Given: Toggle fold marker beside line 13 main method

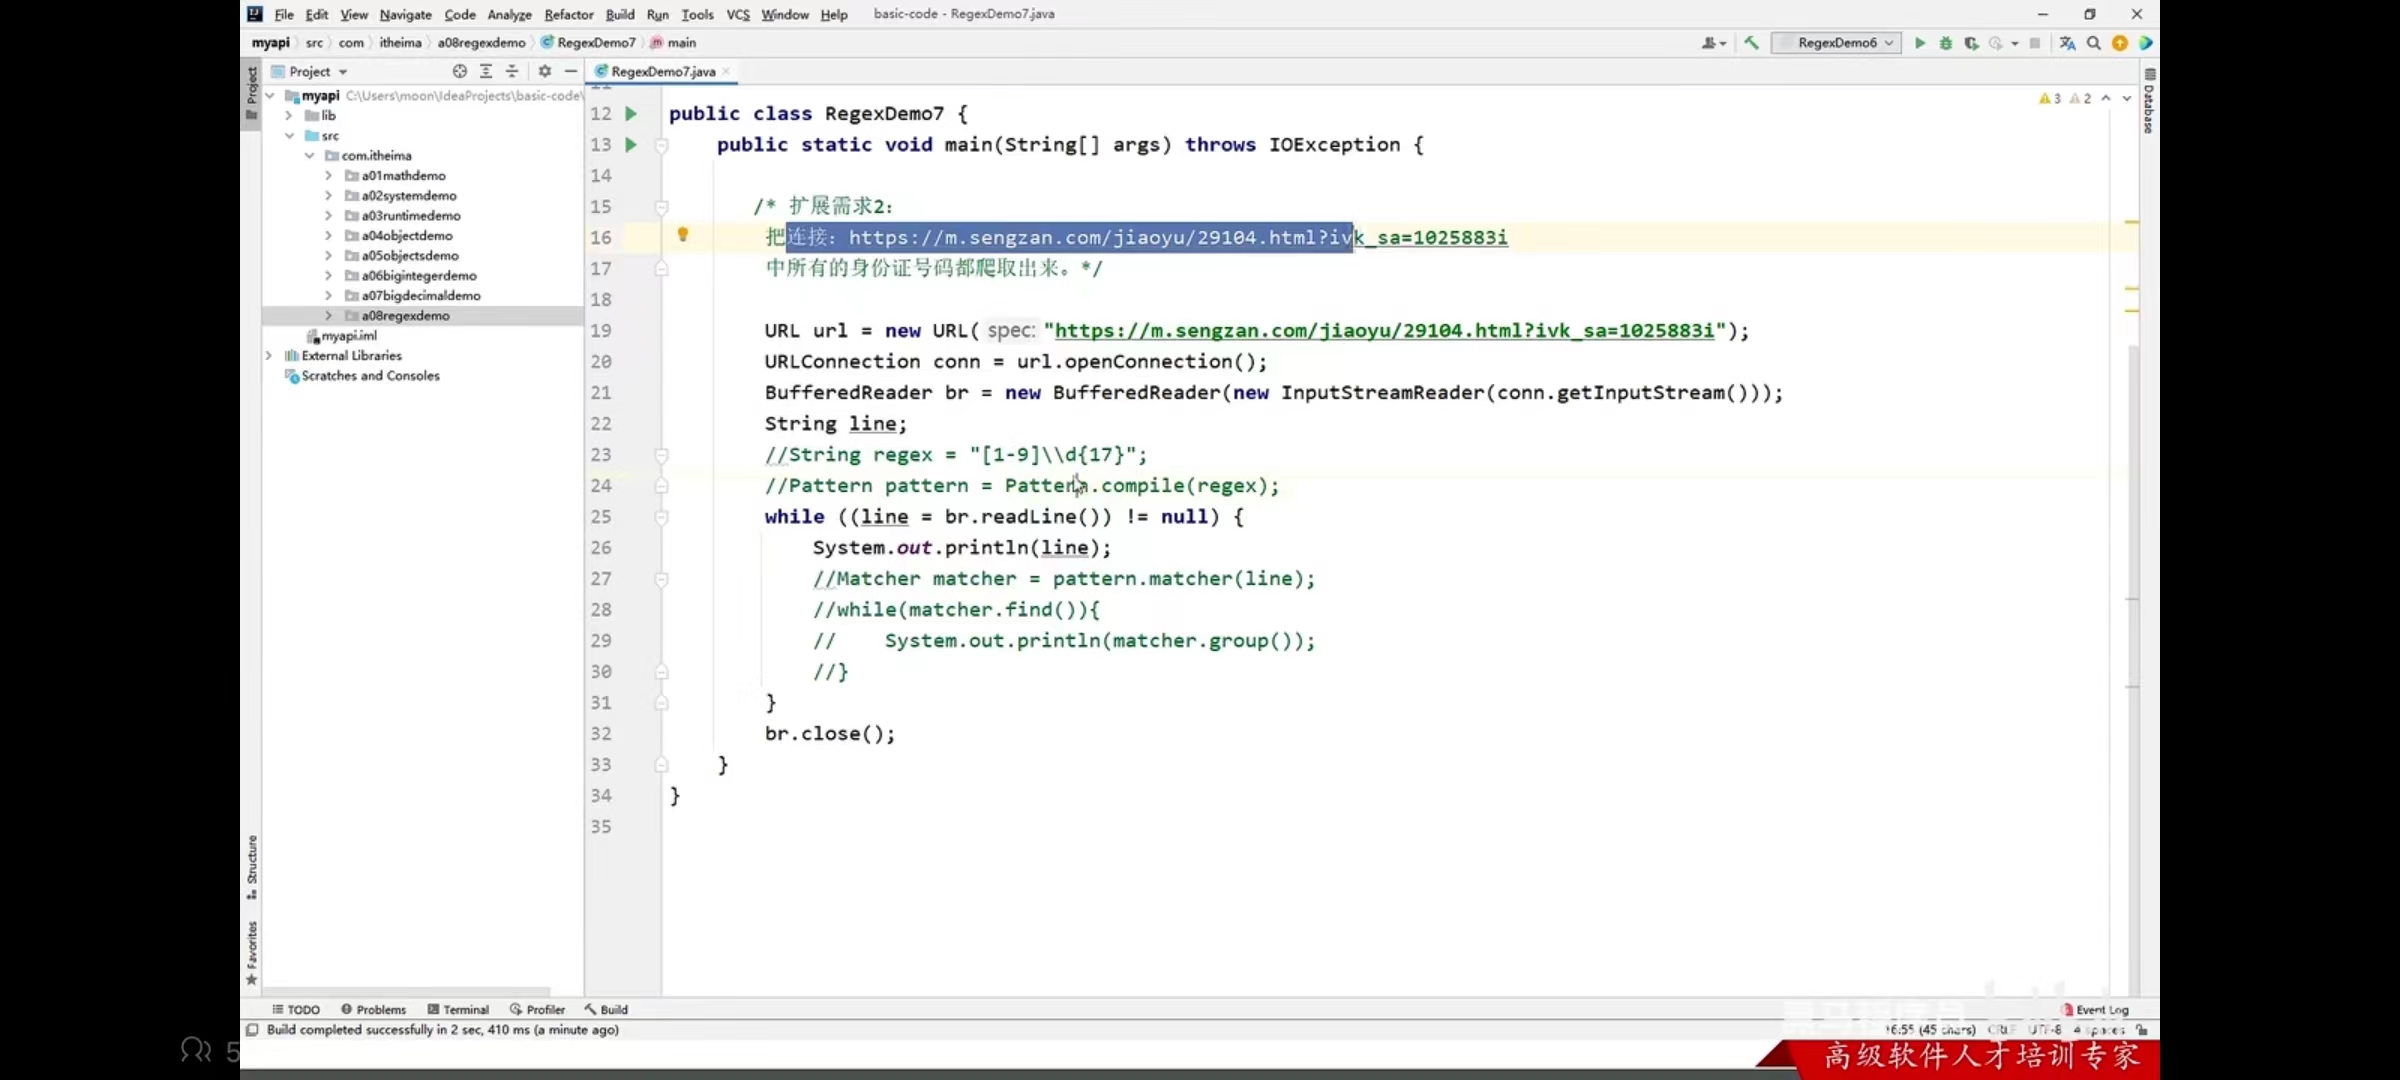Looking at the screenshot, I should [661, 145].
